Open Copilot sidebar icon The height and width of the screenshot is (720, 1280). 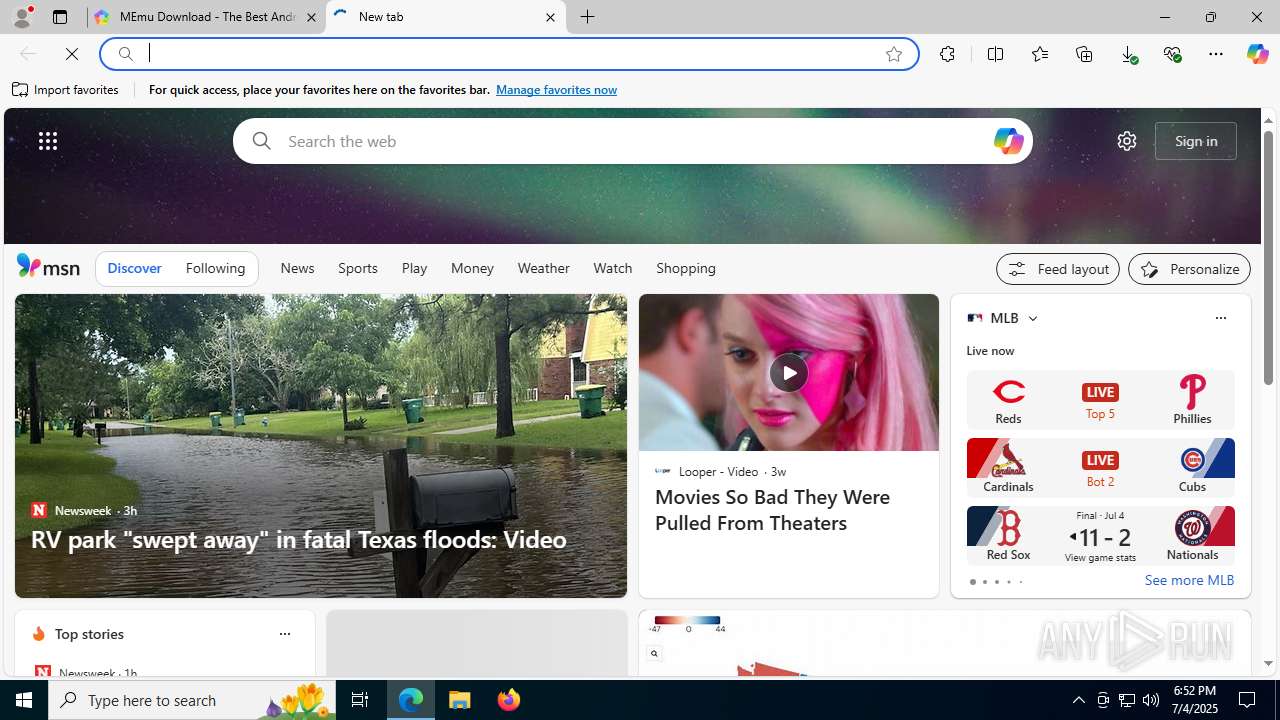1257,54
